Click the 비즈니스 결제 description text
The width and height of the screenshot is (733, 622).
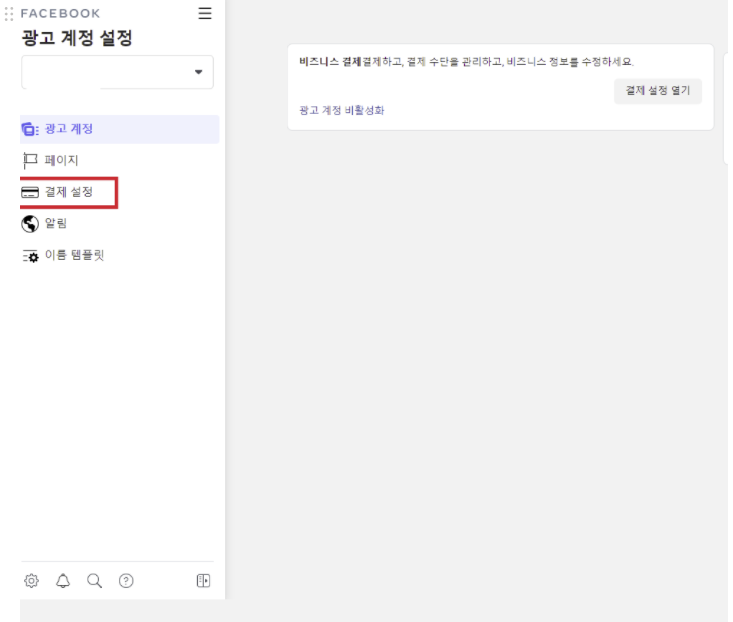point(467,62)
